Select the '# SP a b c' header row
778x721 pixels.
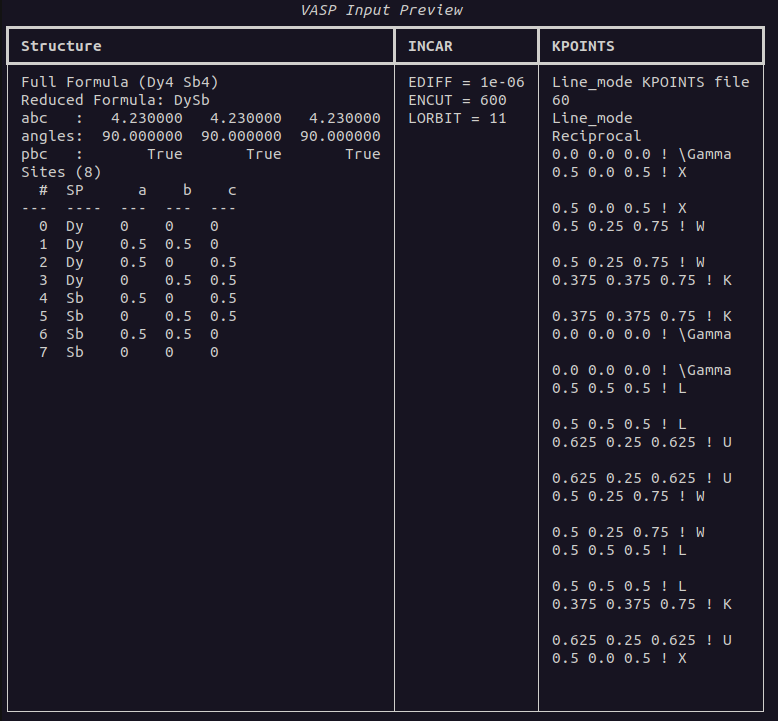137,190
